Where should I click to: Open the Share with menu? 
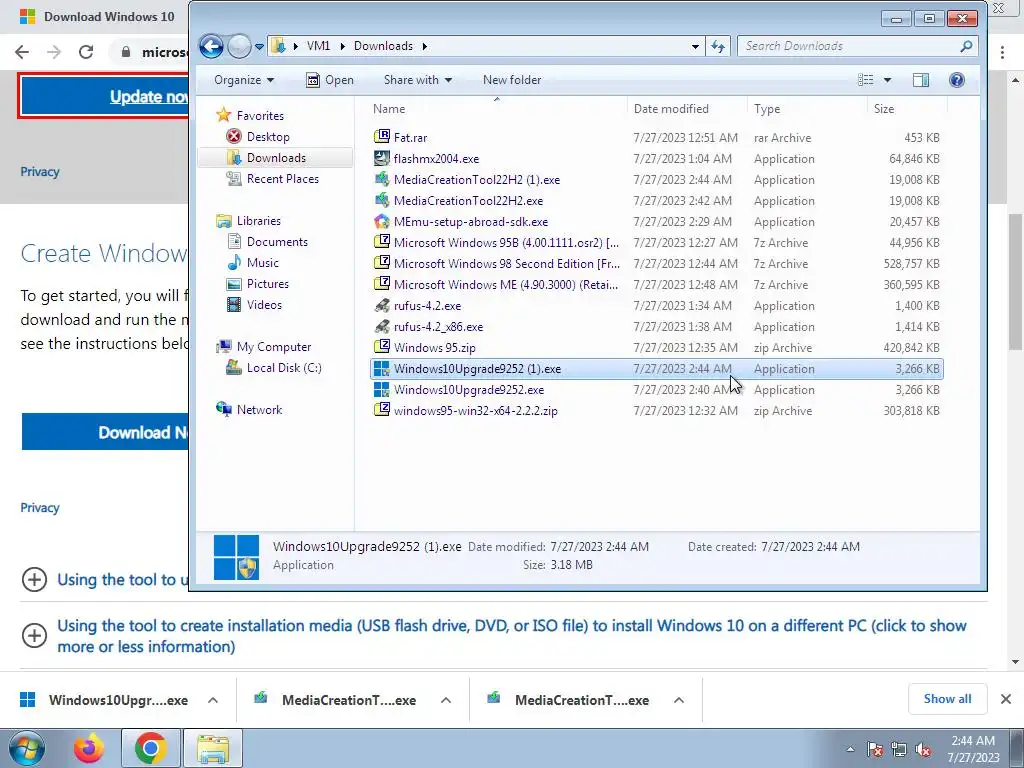[x=418, y=80]
